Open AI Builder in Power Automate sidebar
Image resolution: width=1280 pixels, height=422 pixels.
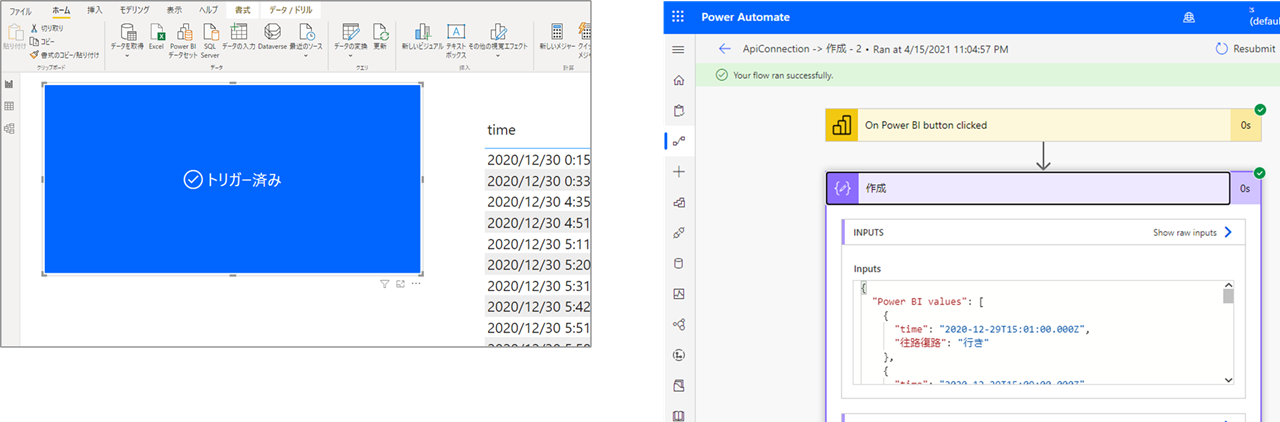click(x=679, y=324)
